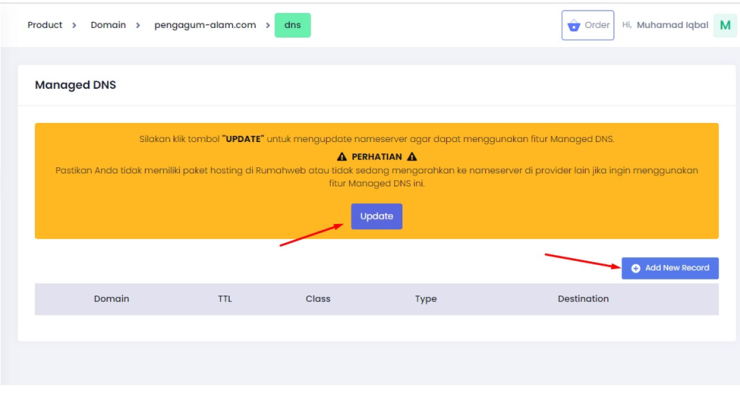Click the TTL column header
740x394 pixels.
click(x=225, y=299)
